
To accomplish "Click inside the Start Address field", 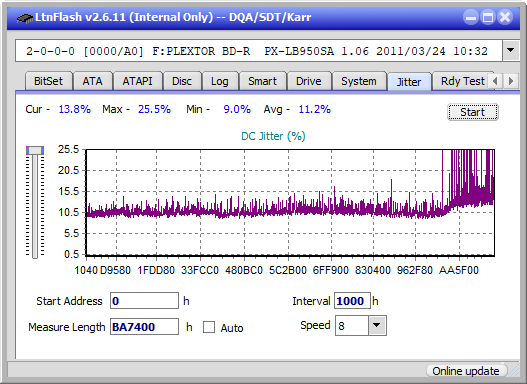I will tap(145, 301).
